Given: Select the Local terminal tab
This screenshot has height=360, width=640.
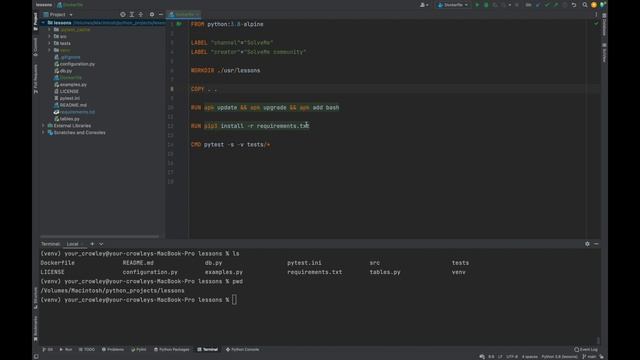Looking at the screenshot, I should pos(72,244).
